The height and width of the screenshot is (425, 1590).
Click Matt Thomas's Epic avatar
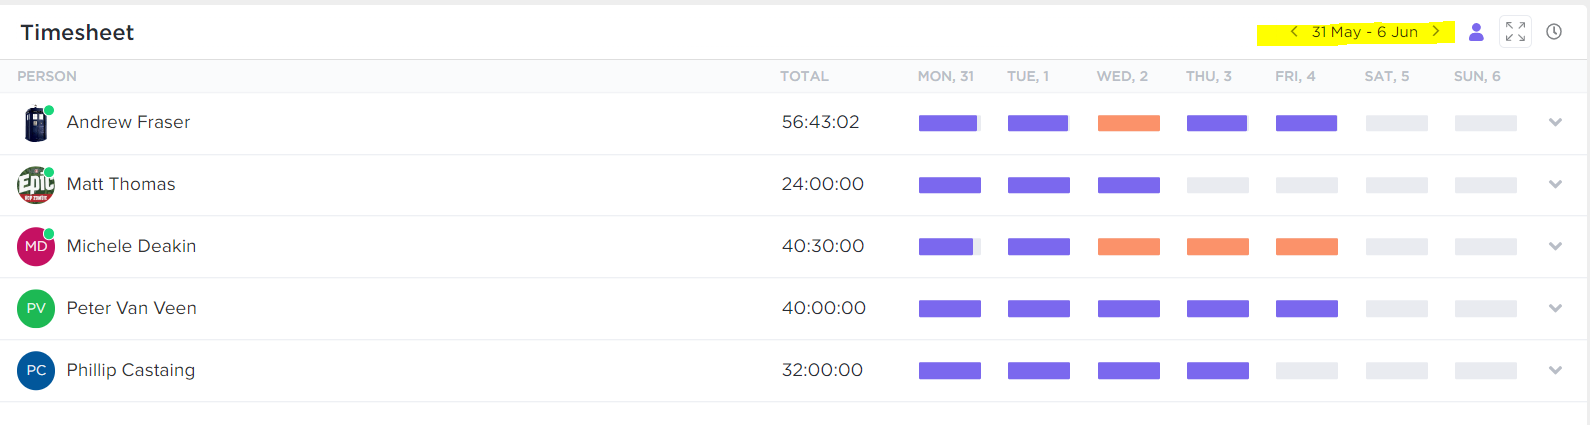[36, 185]
